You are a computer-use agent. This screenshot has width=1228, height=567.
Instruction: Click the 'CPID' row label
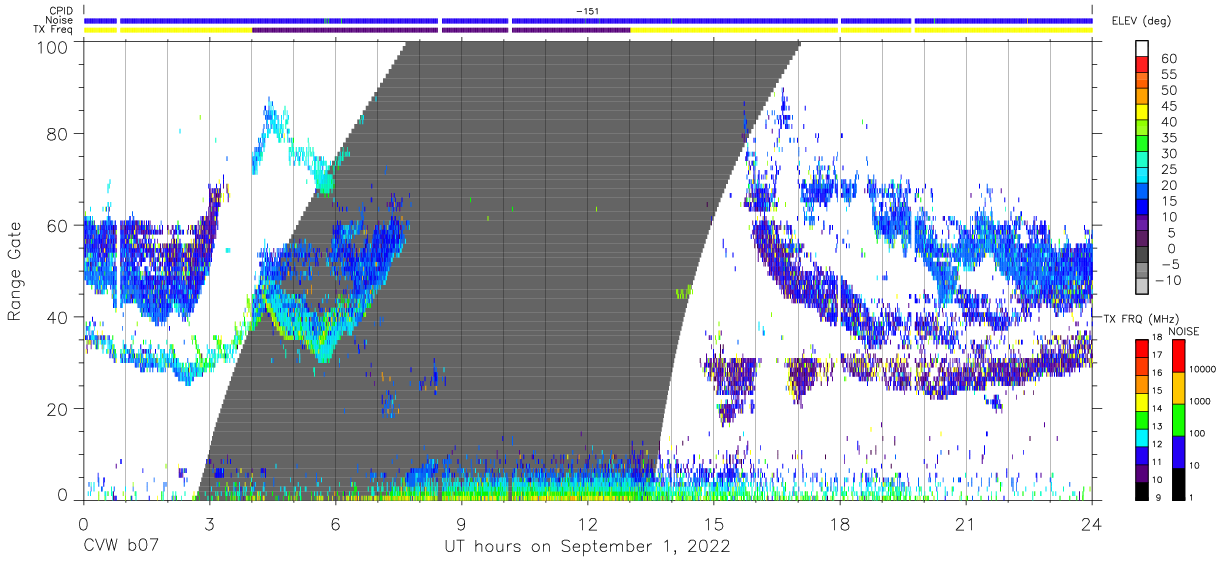[59, 10]
